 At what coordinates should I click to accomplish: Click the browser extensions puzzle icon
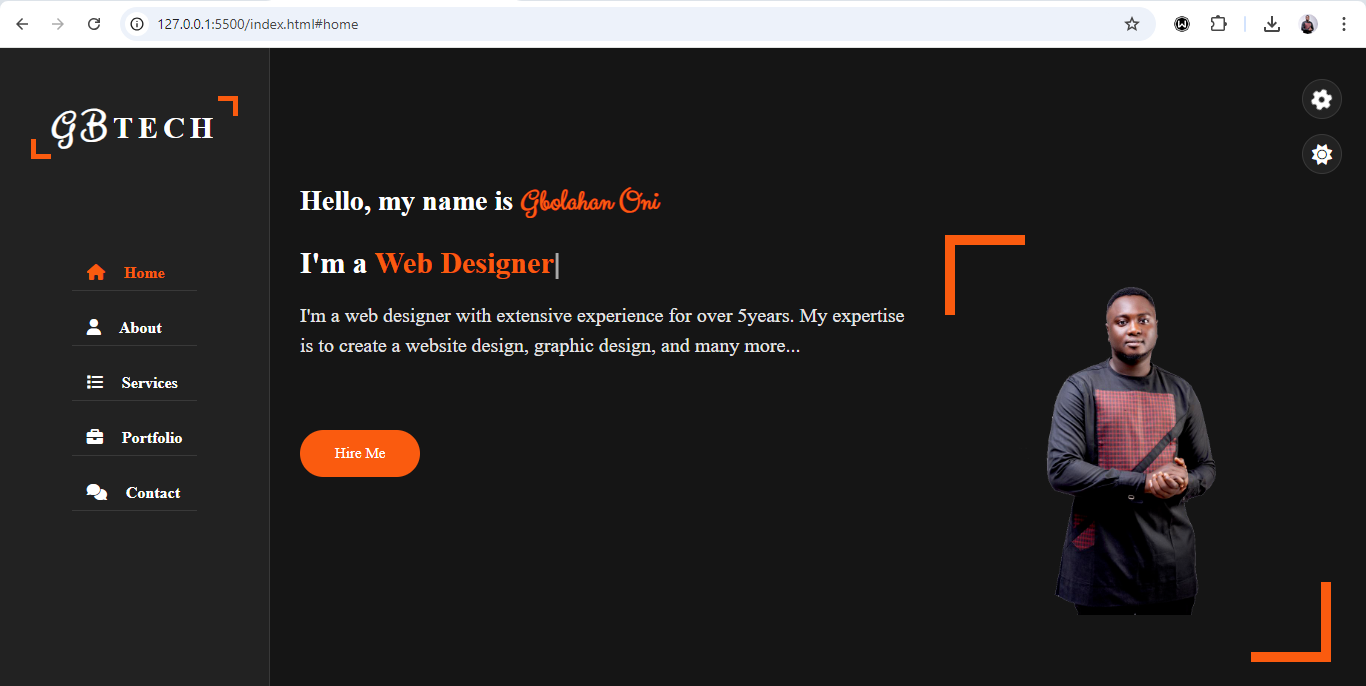click(x=1218, y=24)
